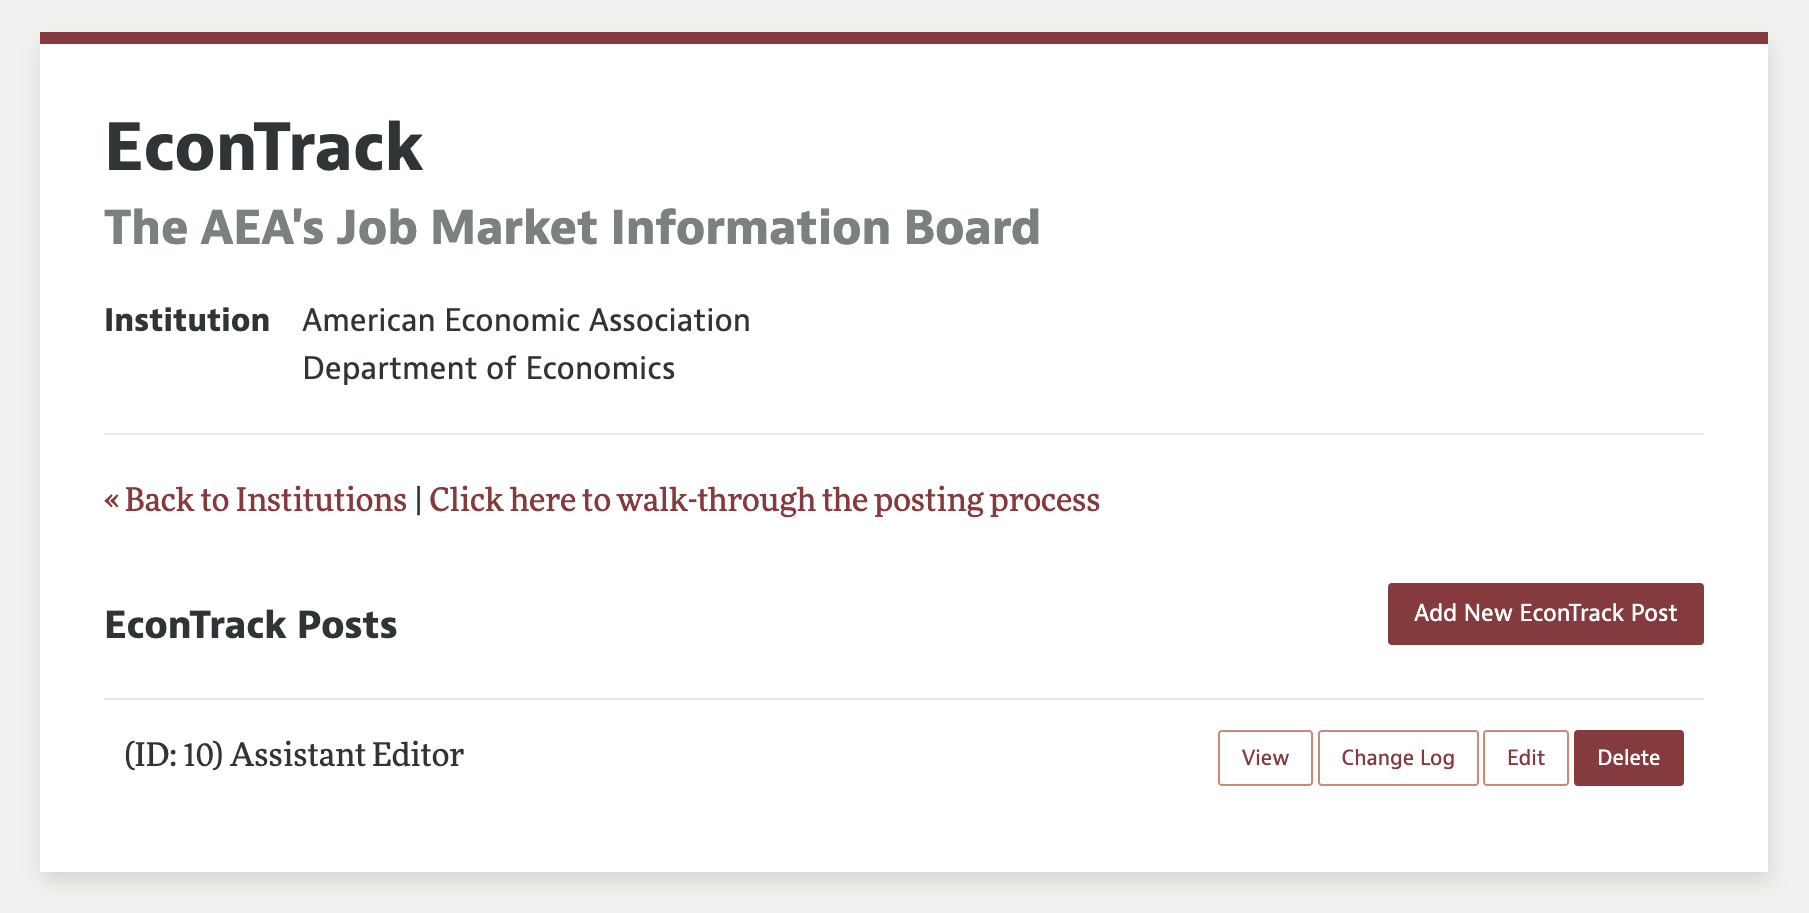
Task: Click the Job Market Information Board subtitle
Action: pyautogui.click(x=572, y=228)
